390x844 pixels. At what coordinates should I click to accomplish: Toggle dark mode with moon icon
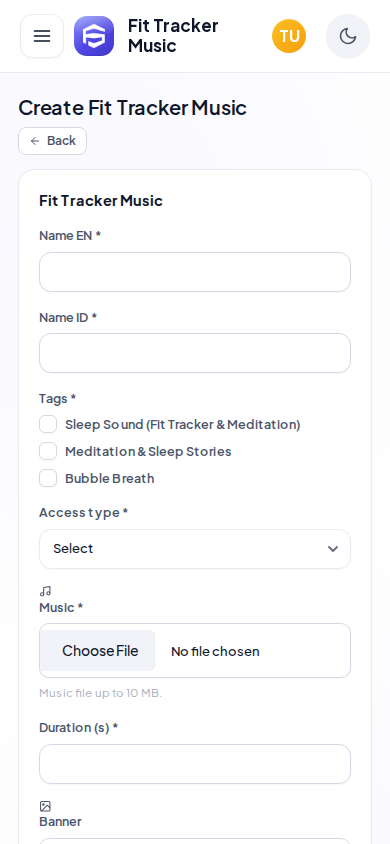(348, 36)
